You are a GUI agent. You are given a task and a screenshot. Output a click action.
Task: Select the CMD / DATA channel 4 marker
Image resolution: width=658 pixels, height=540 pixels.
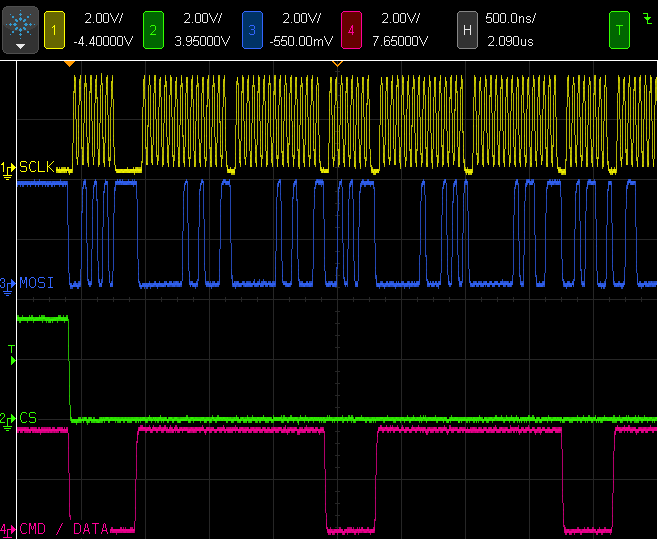[x=8, y=528]
